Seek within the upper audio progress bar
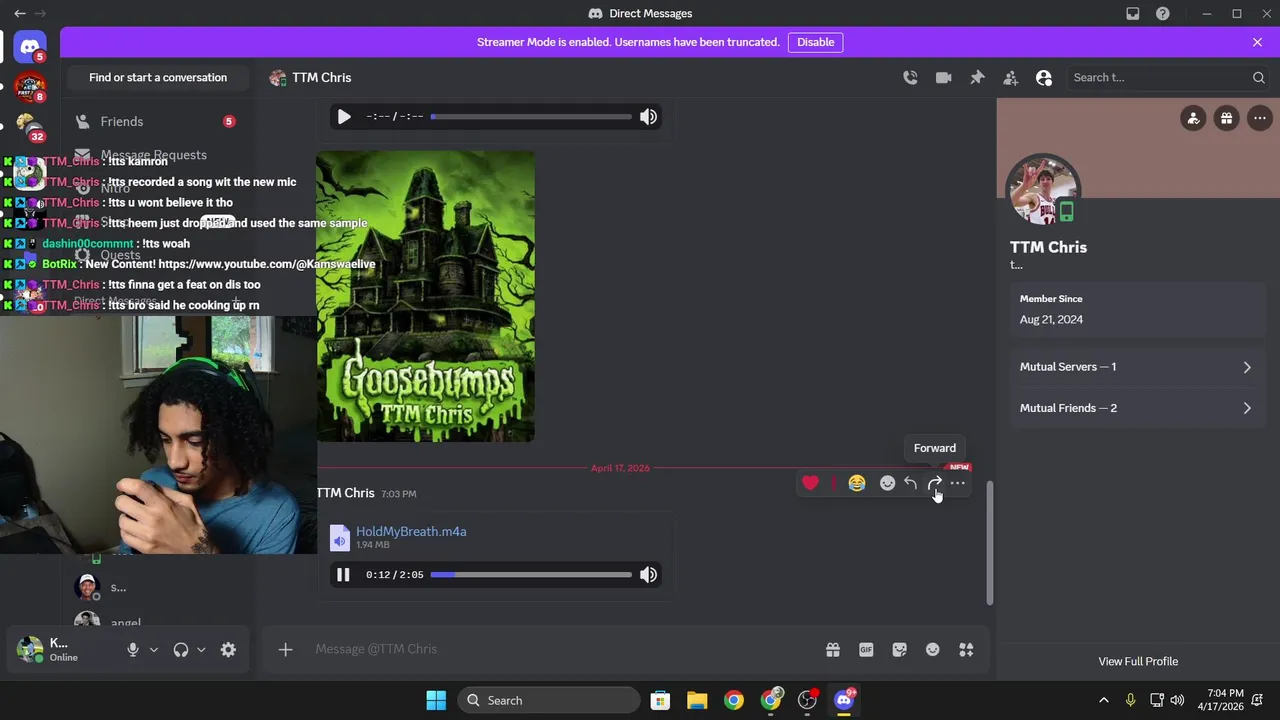1280x720 pixels. (x=531, y=117)
